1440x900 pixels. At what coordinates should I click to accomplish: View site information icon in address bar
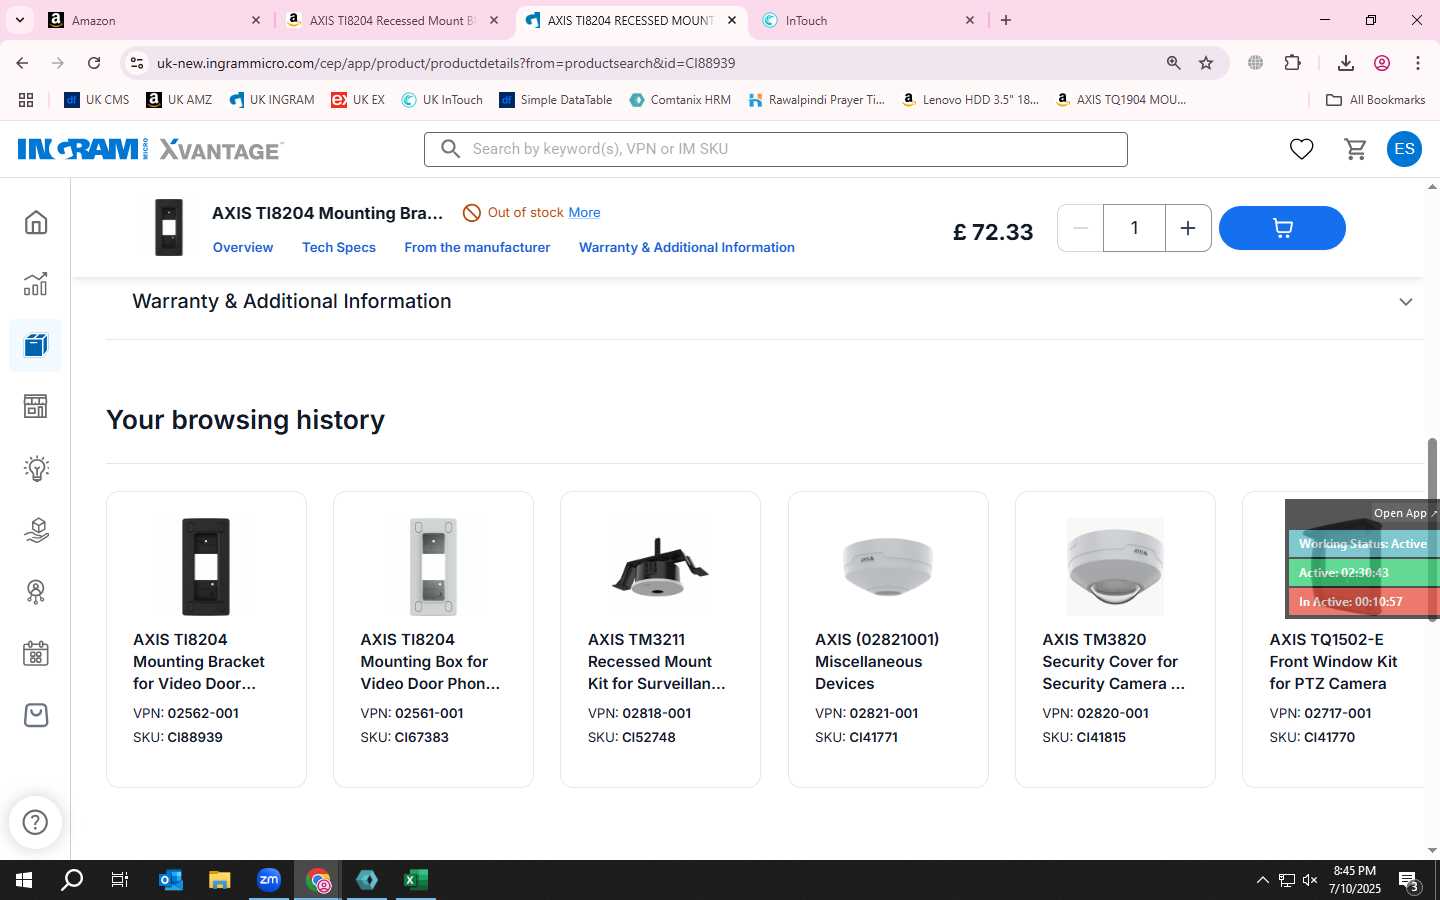pyautogui.click(x=137, y=63)
